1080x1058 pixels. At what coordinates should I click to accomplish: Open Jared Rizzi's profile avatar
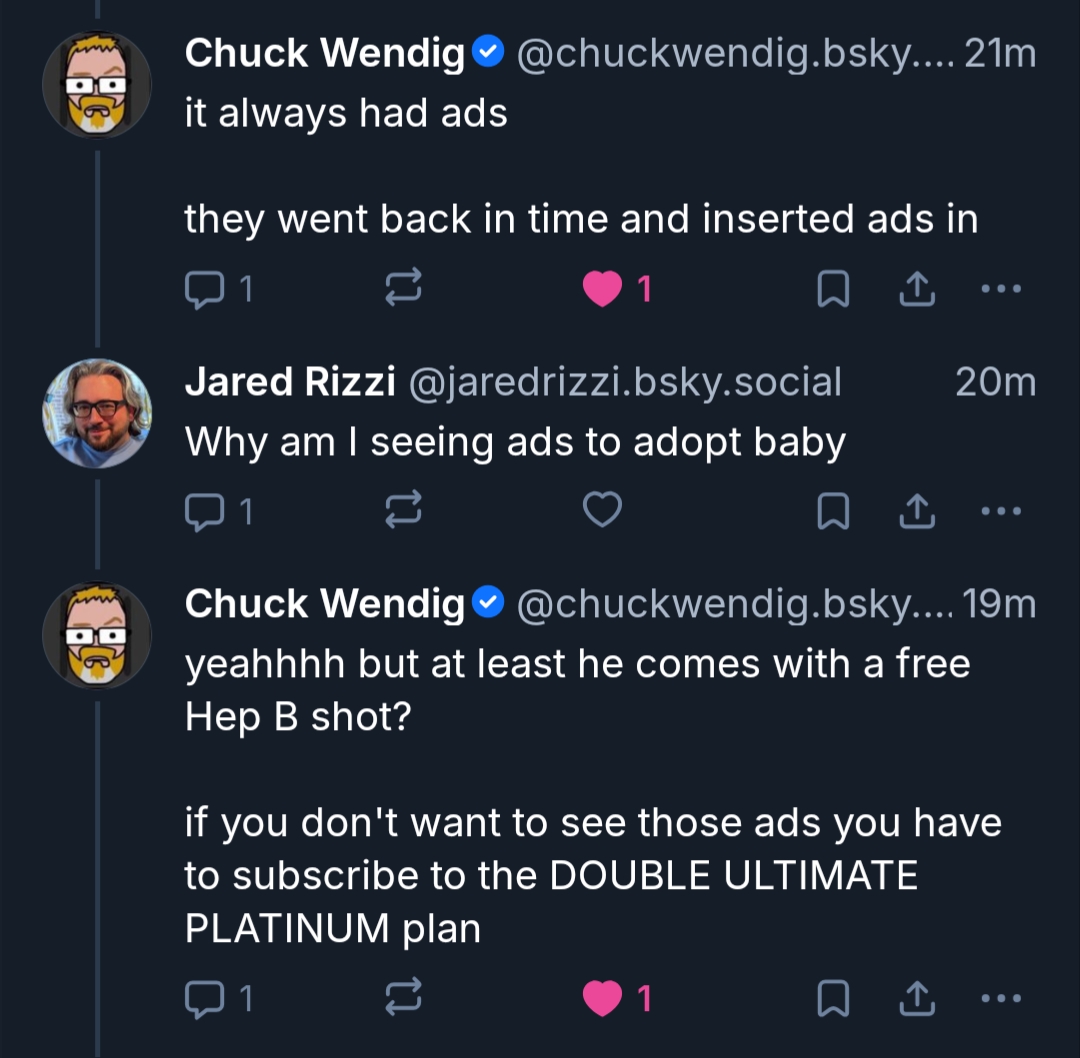[97, 413]
